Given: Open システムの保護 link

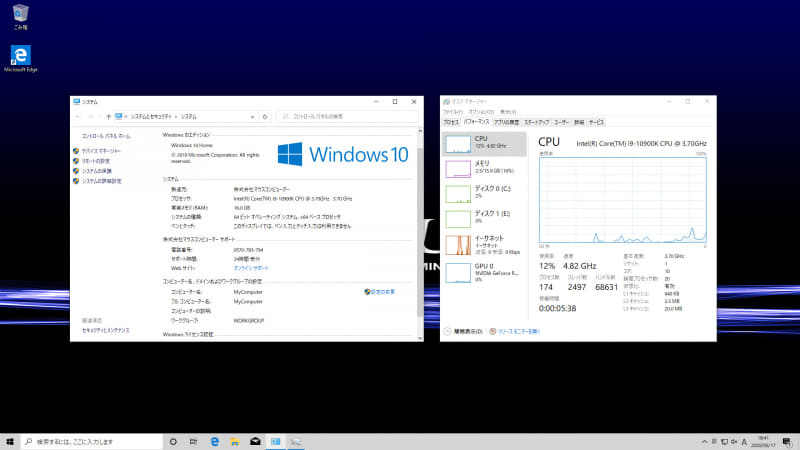Looking at the screenshot, I should pos(96,171).
